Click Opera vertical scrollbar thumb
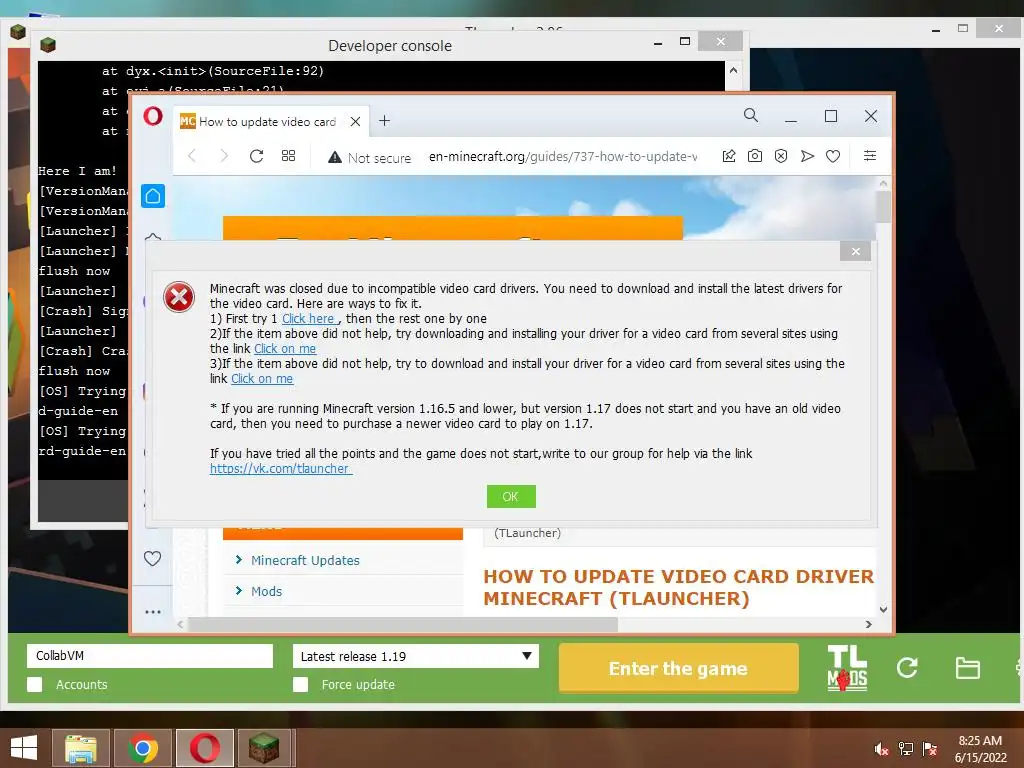The height and width of the screenshot is (768, 1024). 884,206
